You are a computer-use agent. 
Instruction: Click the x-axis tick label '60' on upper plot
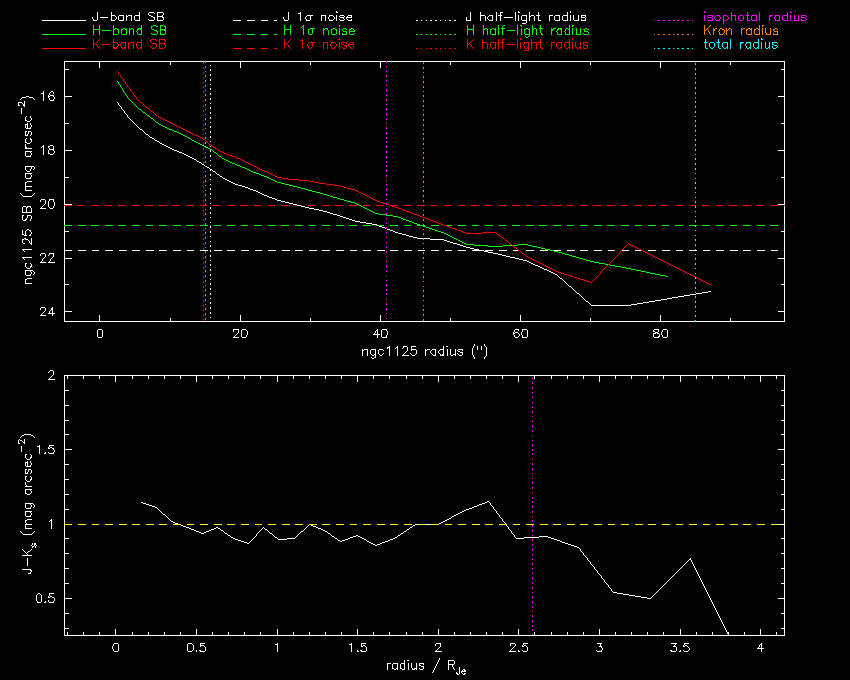click(520, 334)
